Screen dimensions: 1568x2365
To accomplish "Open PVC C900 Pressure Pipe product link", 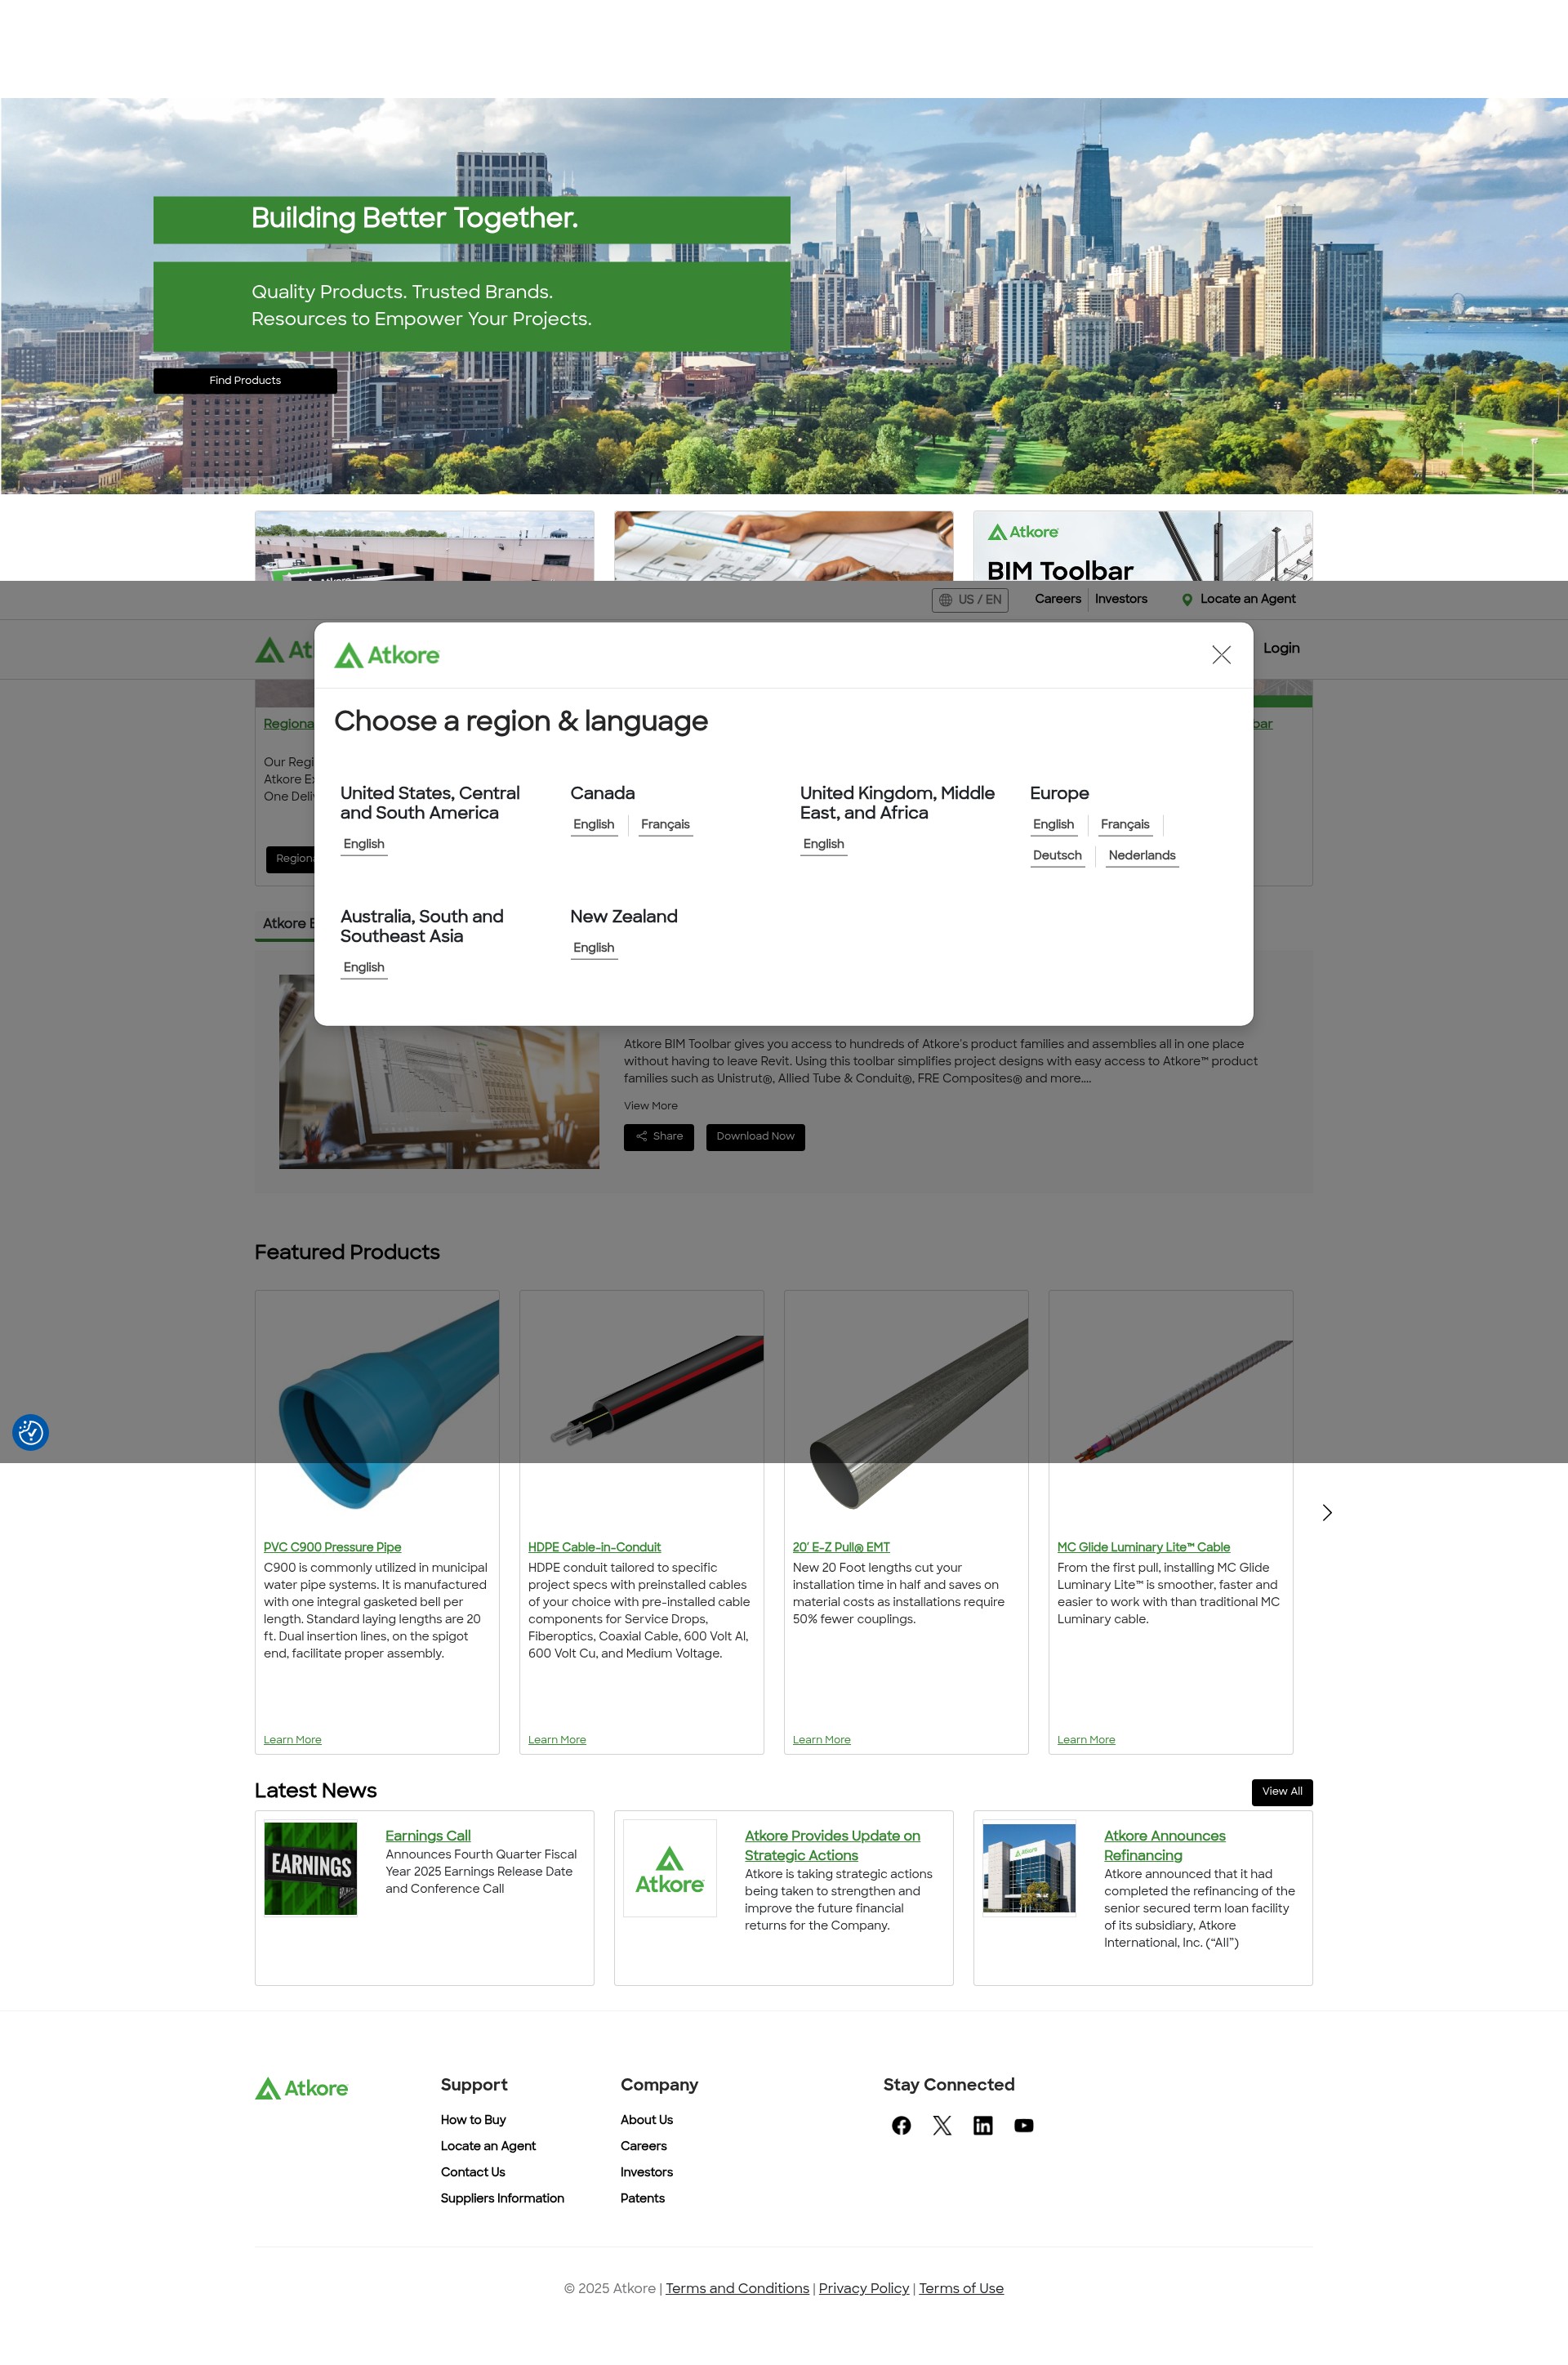I will point(332,1547).
